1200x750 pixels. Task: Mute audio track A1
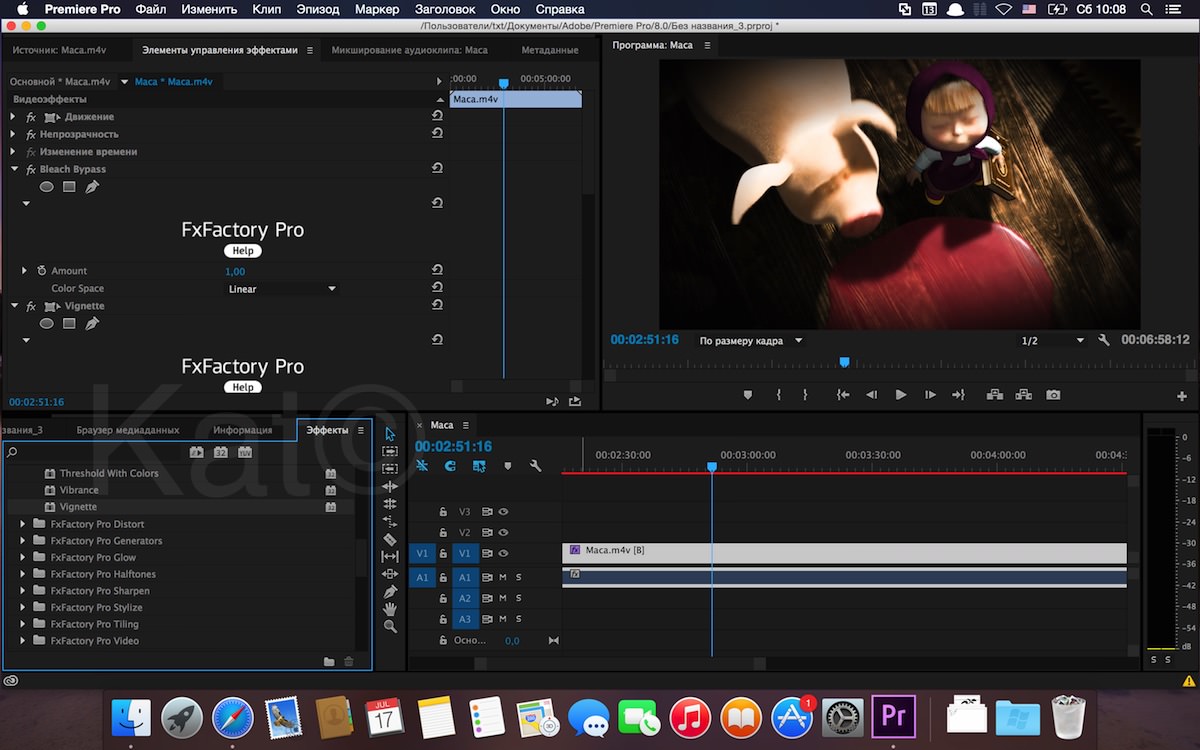coord(503,577)
